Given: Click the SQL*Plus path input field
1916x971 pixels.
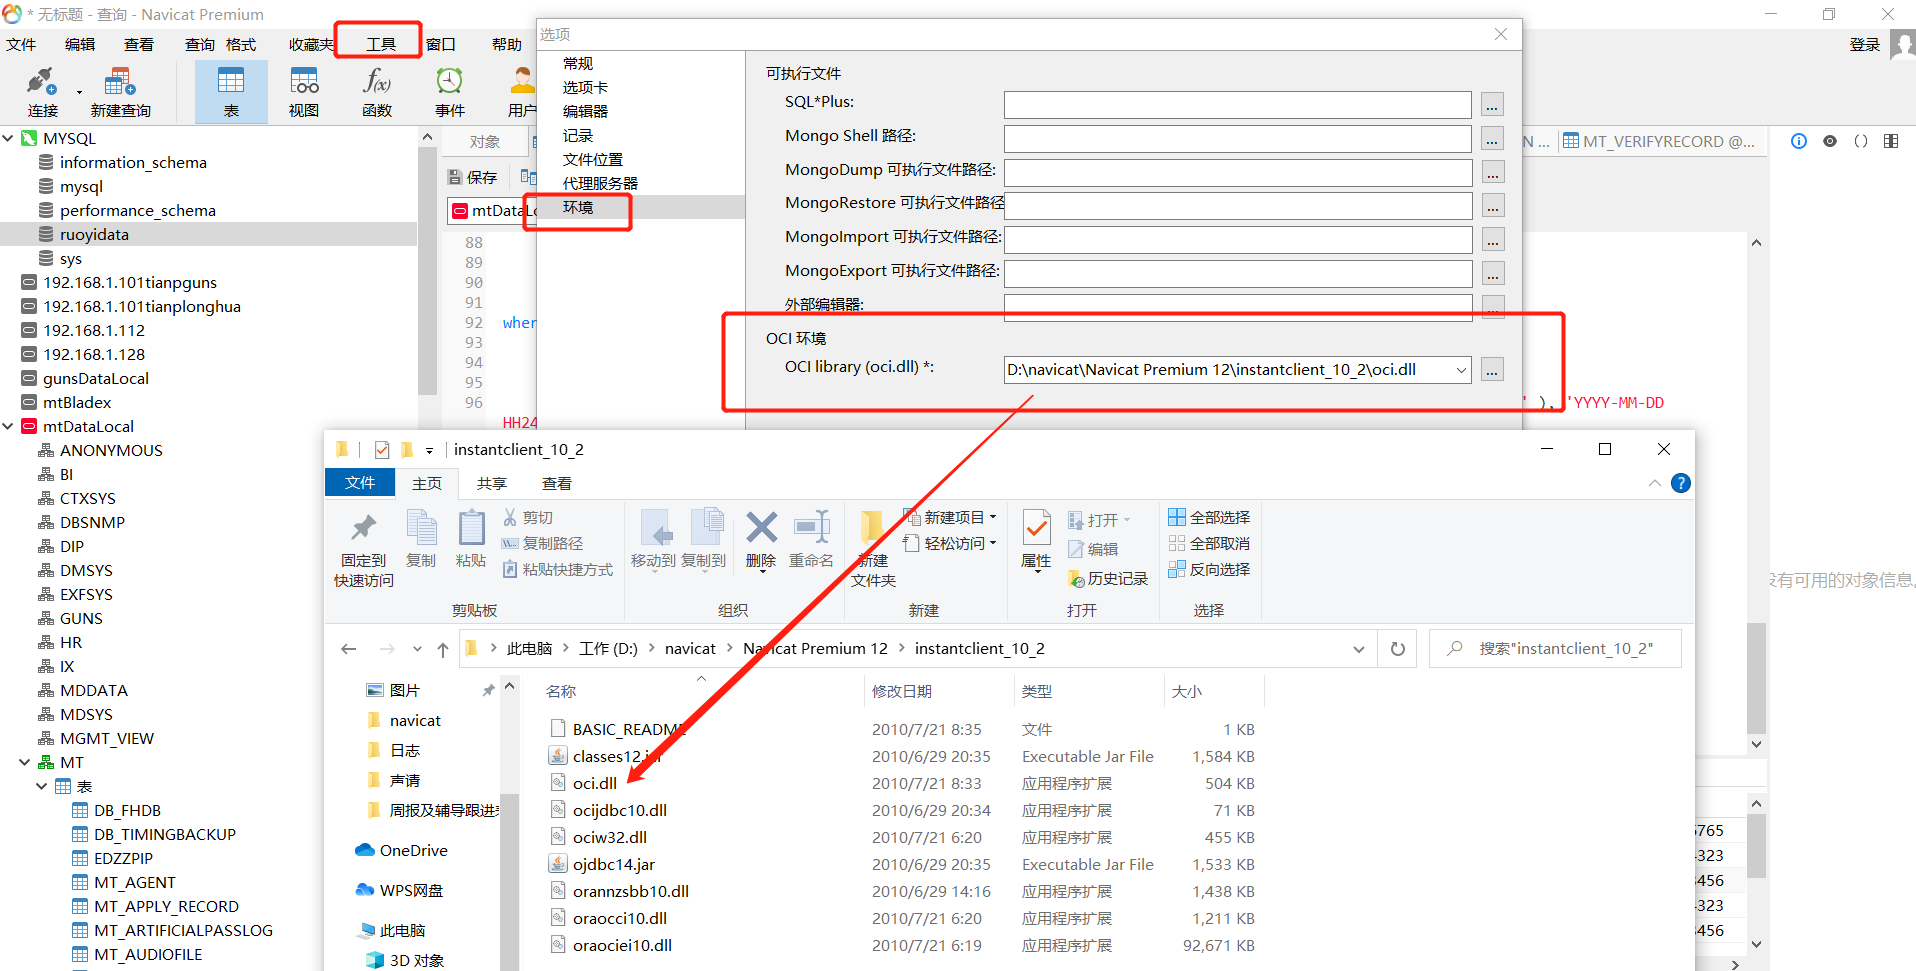Looking at the screenshot, I should tap(1237, 105).
